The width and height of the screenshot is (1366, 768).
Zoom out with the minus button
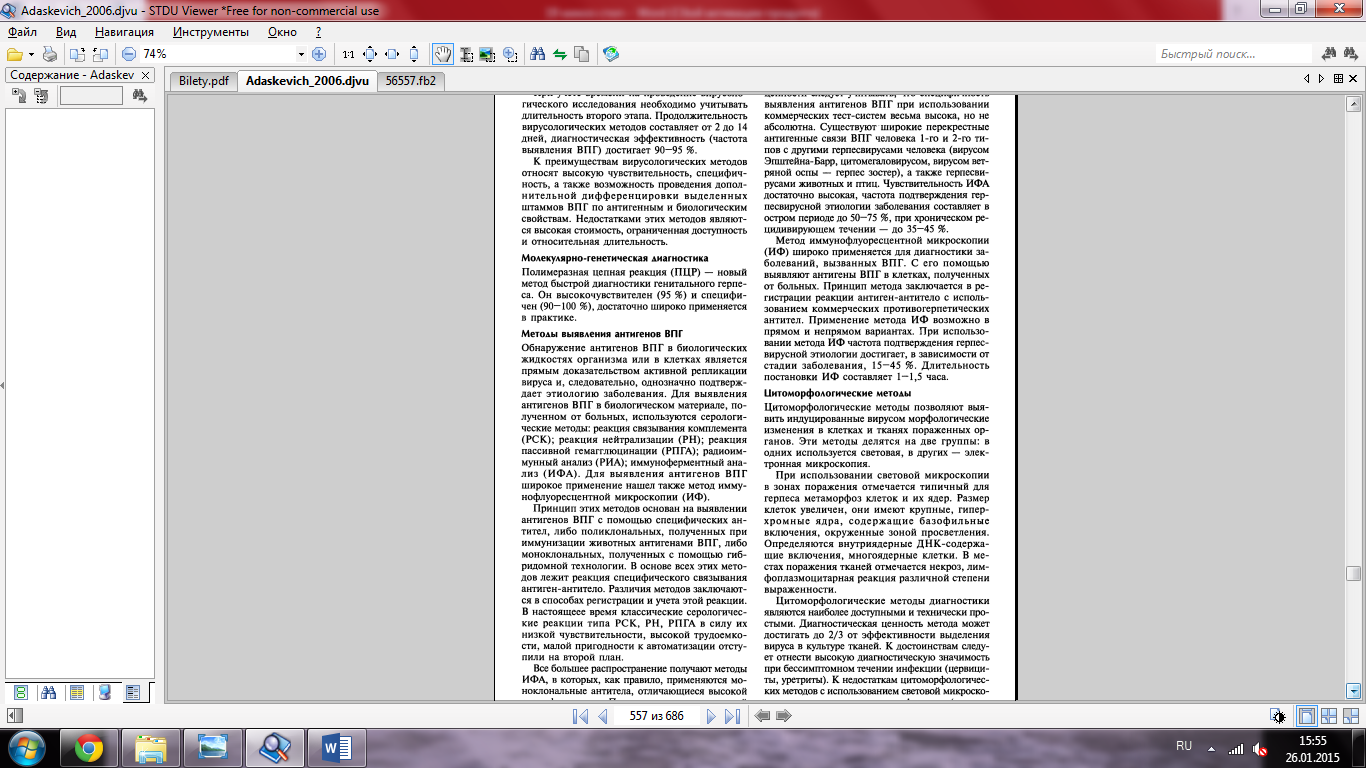pyautogui.click(x=129, y=54)
